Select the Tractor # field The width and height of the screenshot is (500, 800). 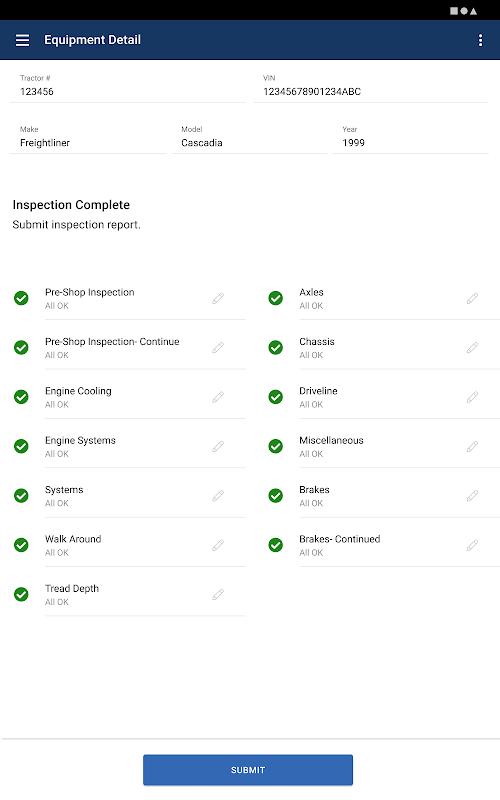[x=128, y=86]
